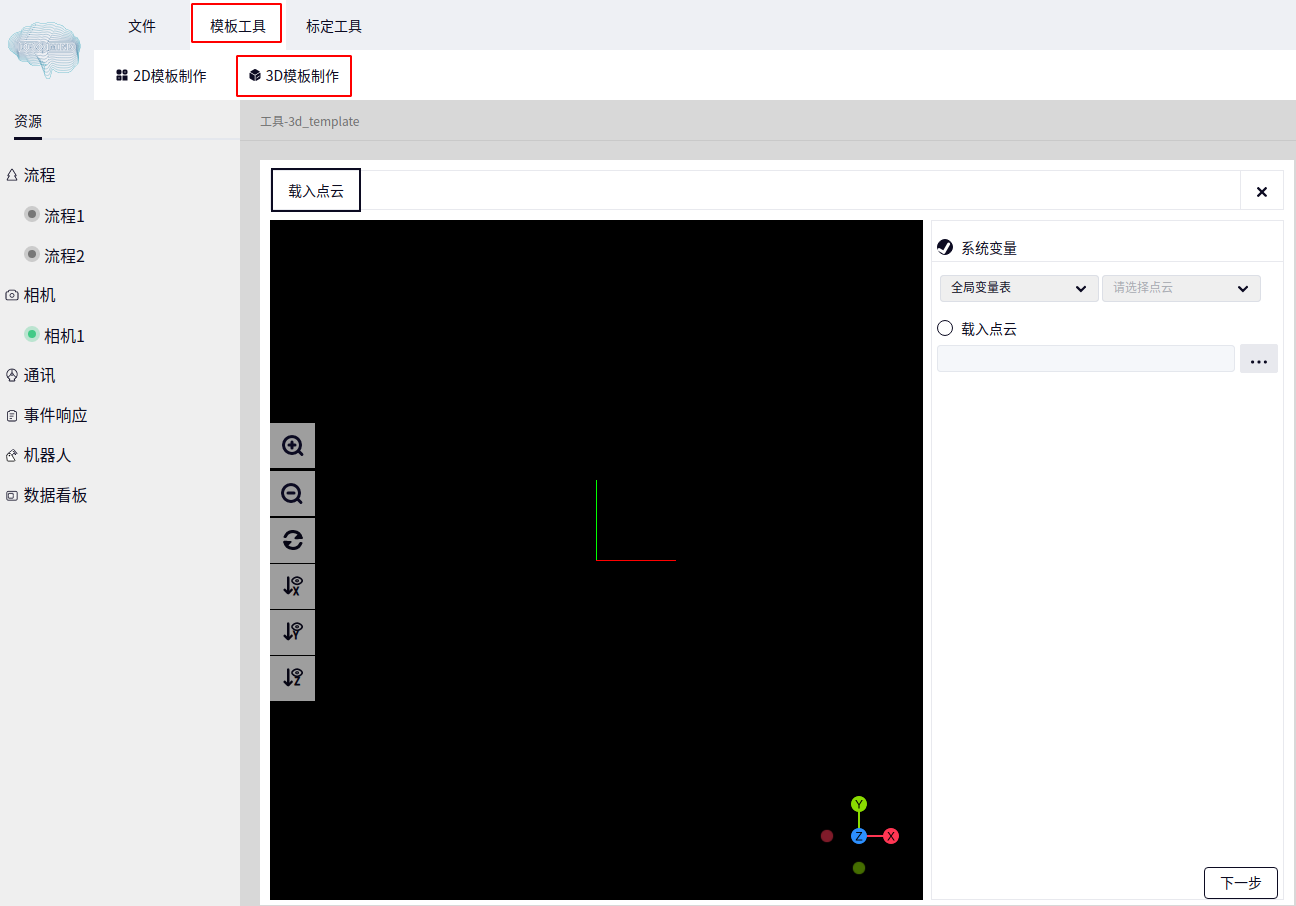Click the brain logo at top left
Screen dimensions: 1296x906
[x=45, y=49]
